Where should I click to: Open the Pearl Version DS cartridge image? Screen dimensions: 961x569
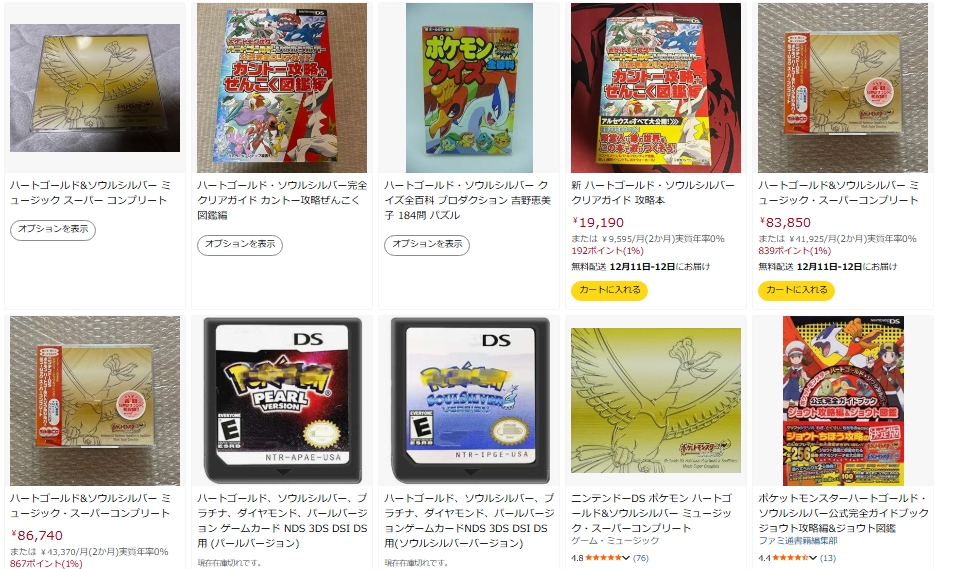coord(283,400)
